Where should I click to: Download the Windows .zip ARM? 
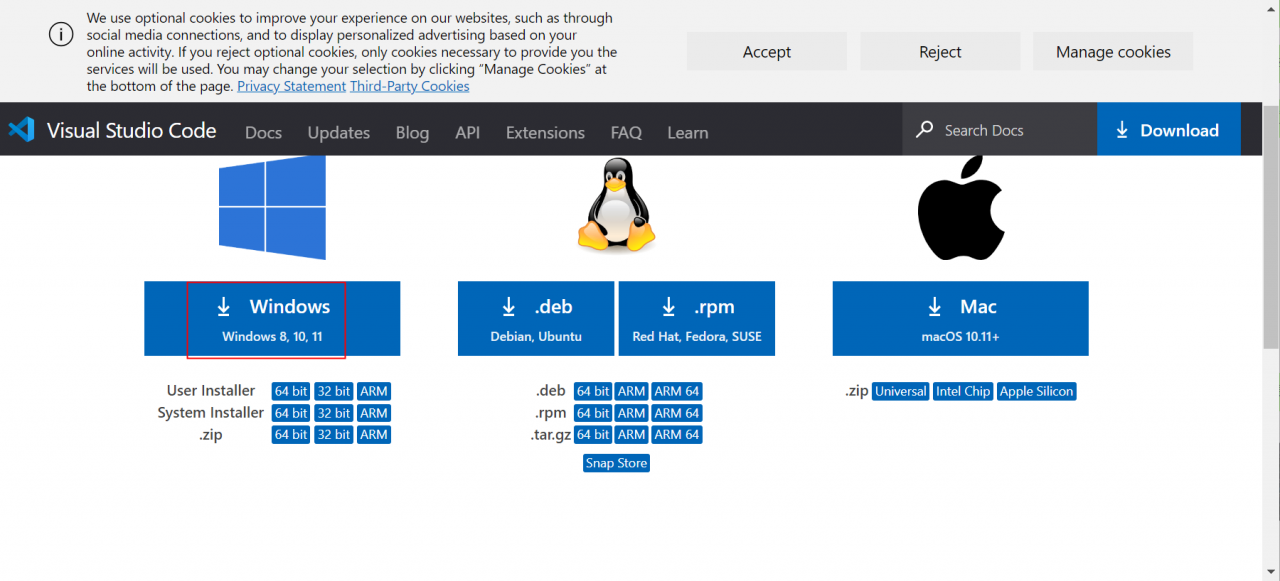point(374,435)
